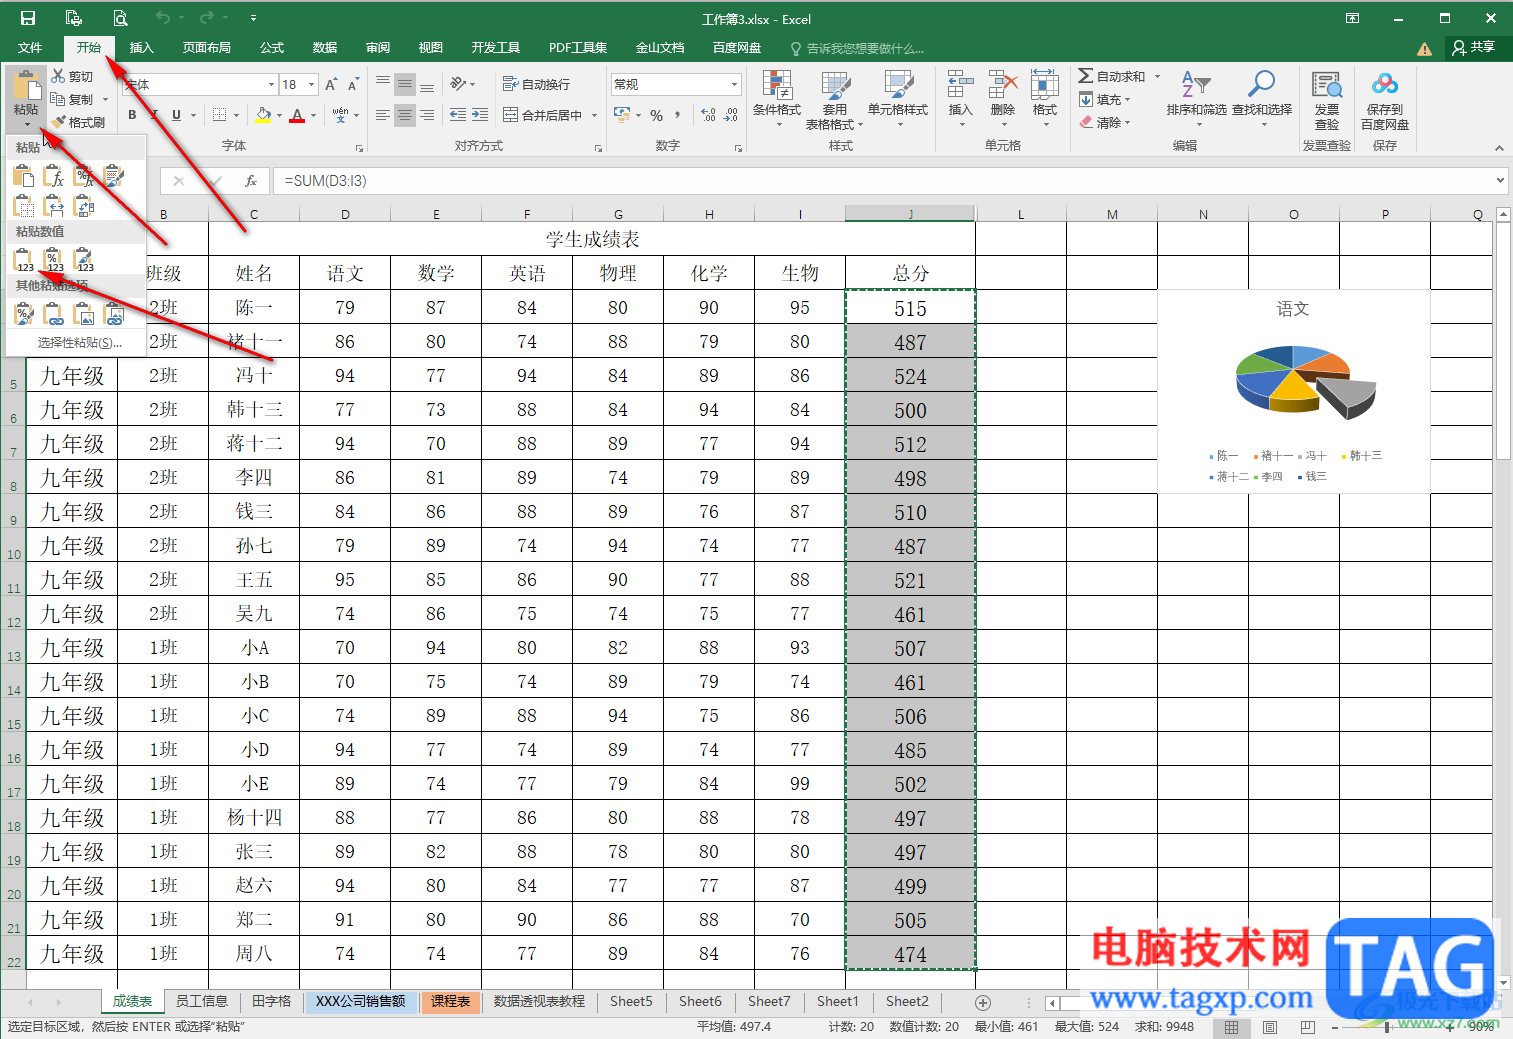1513x1039 pixels.
Task: Click the Clear (清除) button
Action: (1105, 123)
